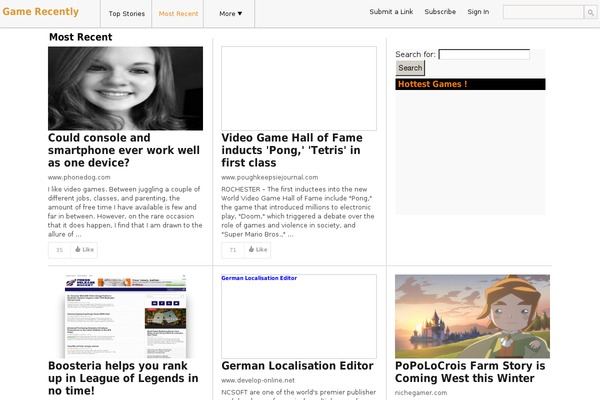
Task: Visit www.phonedog.com source link
Action: pyautogui.click(x=79, y=177)
